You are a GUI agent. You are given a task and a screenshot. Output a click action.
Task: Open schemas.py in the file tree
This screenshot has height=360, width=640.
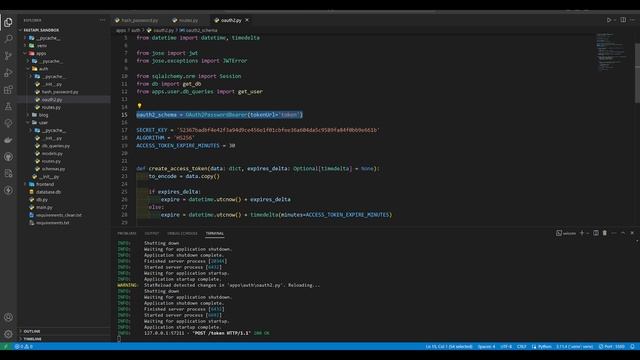[x=53, y=169]
